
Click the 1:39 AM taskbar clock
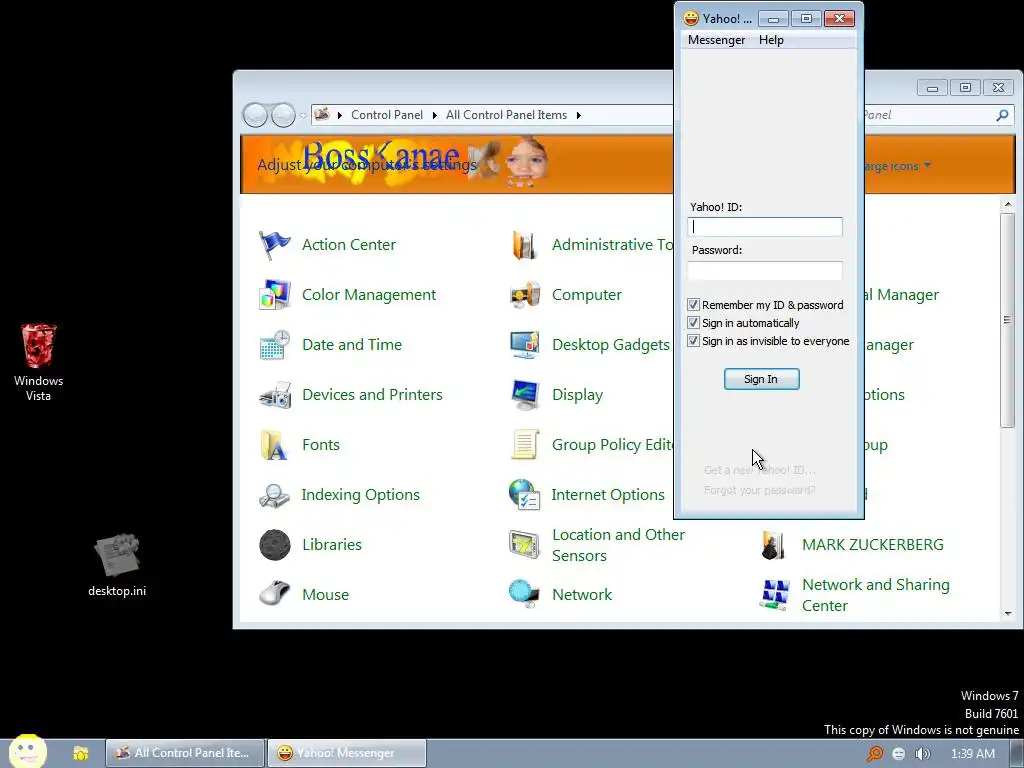coord(973,754)
